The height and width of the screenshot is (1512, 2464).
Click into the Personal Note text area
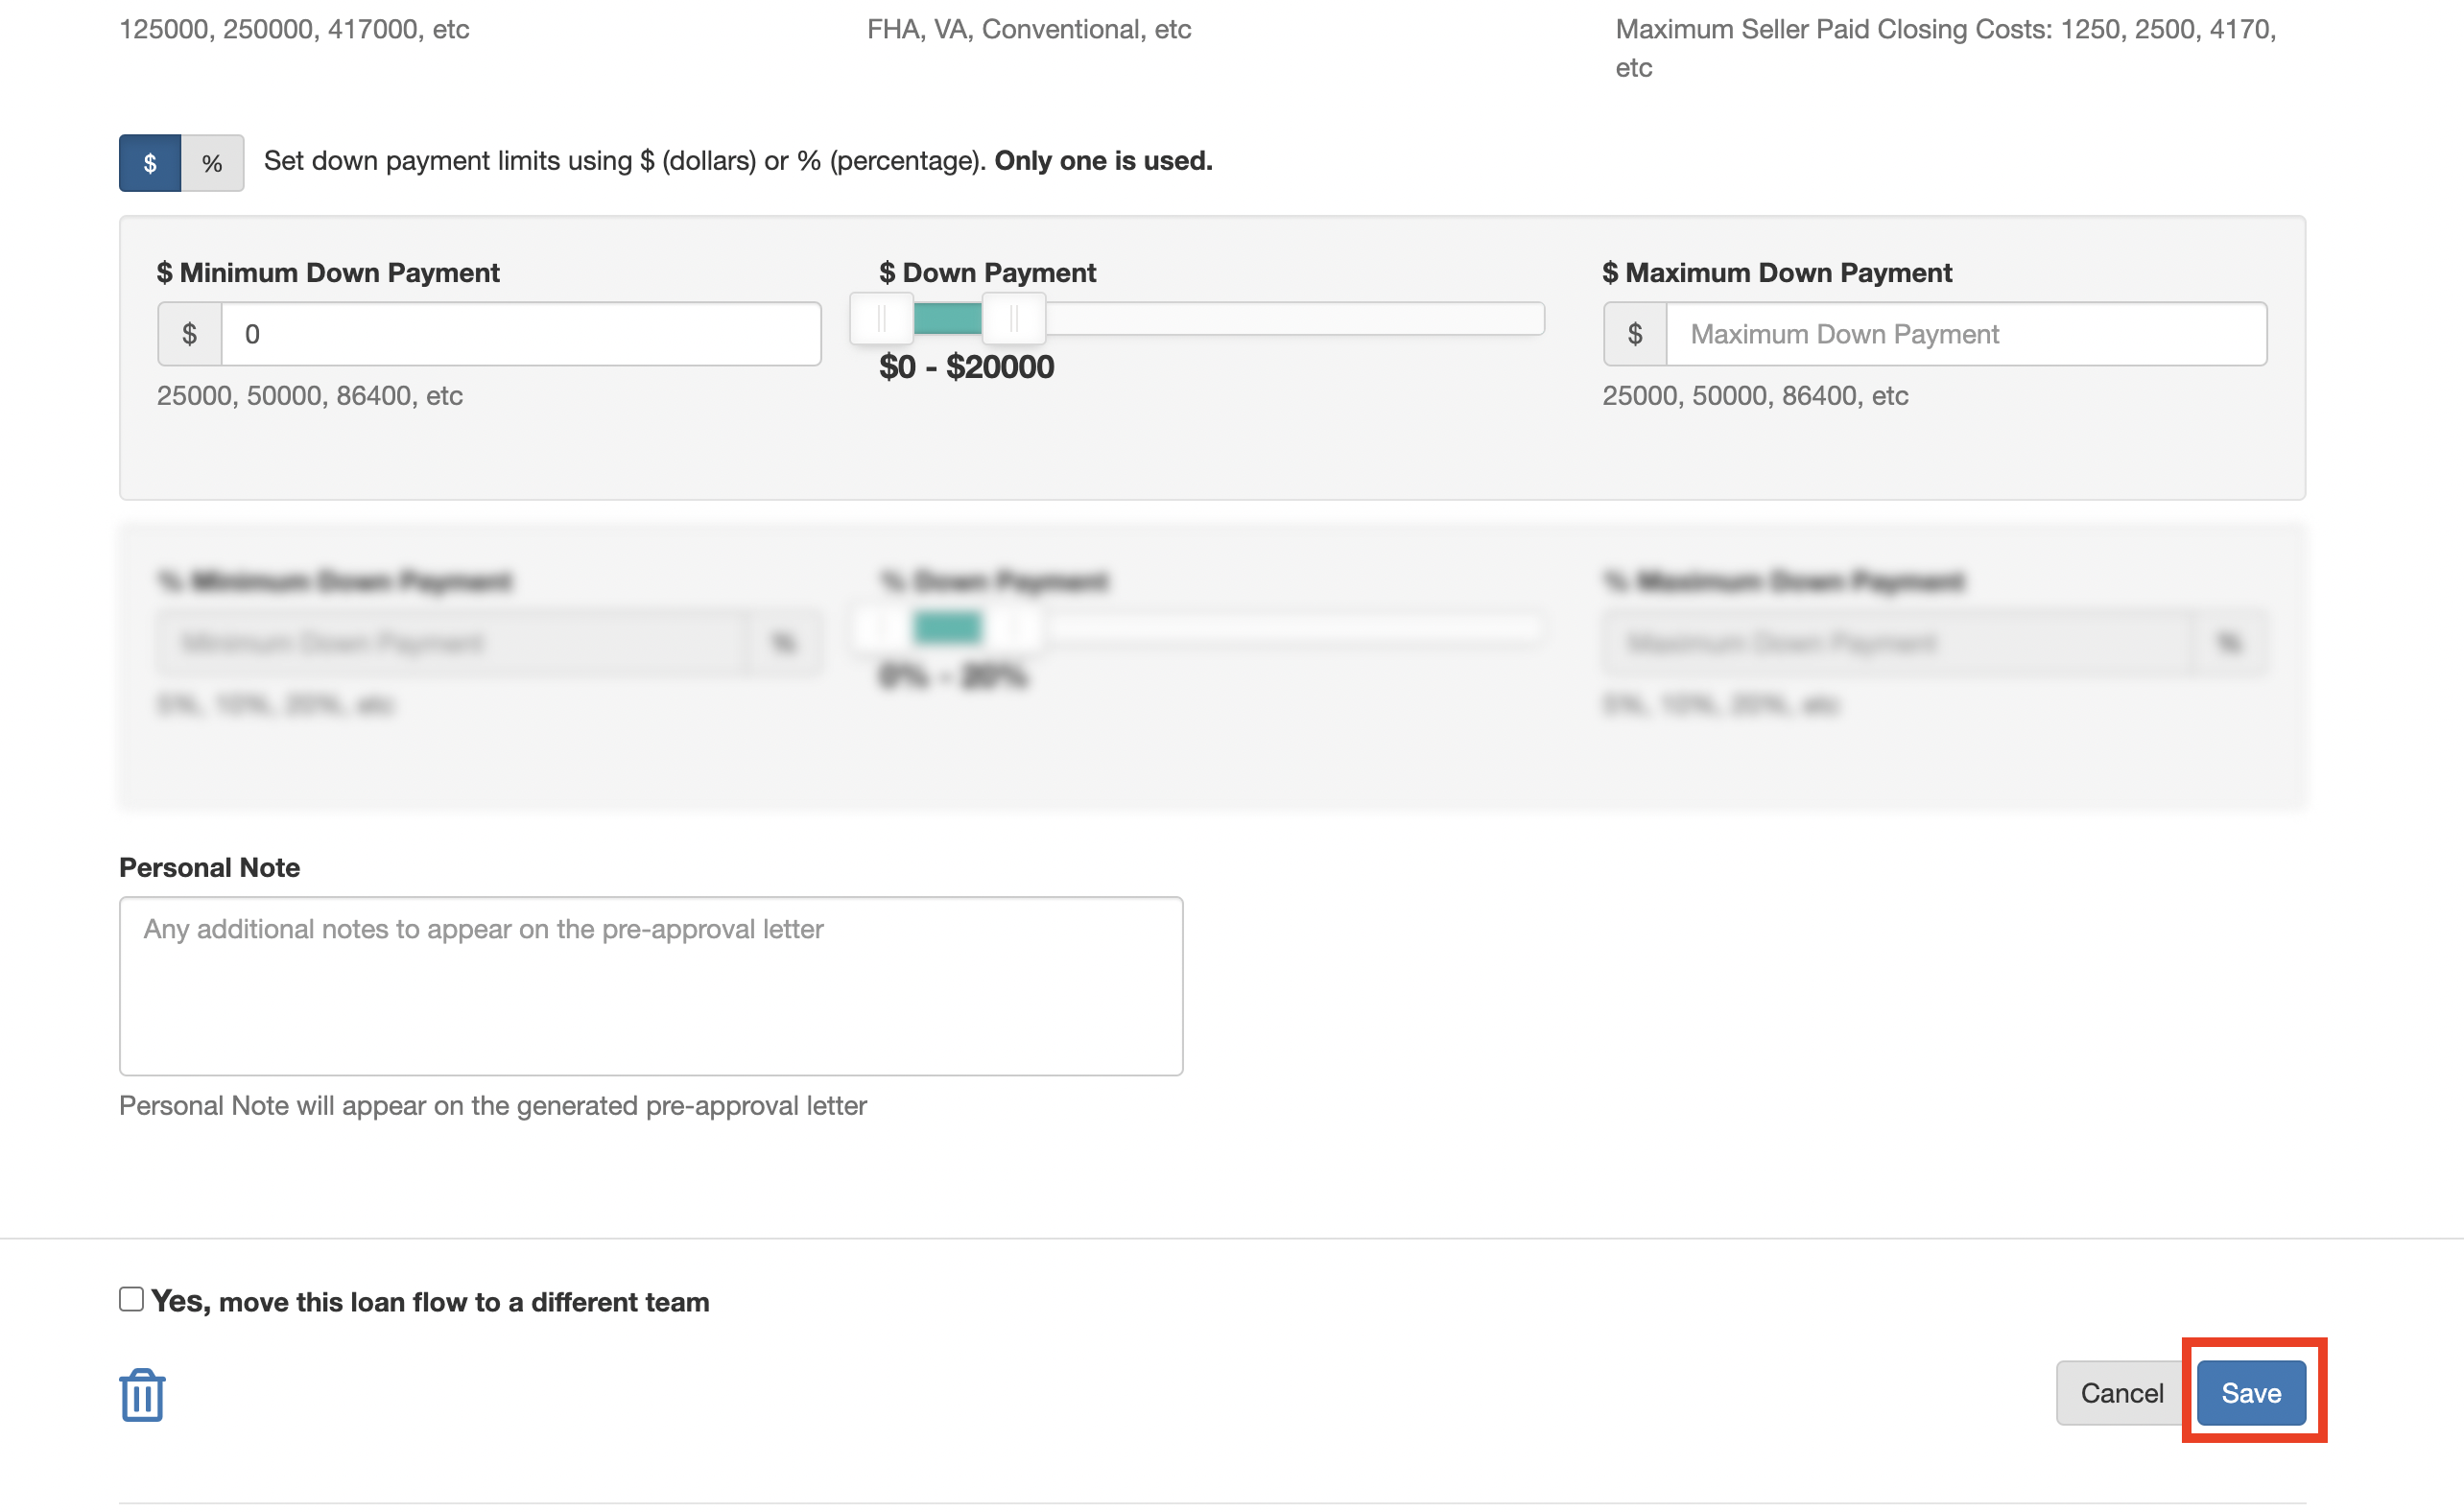point(651,986)
